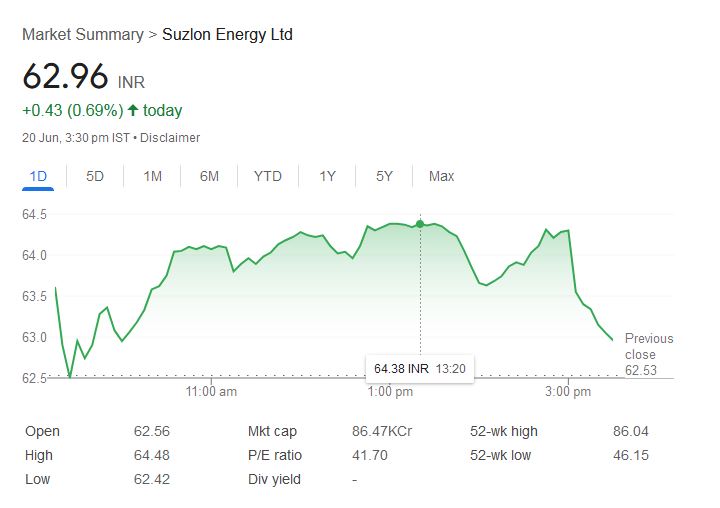Show the 6M price chart
This screenshot has height=508, width=720.
pyautogui.click(x=209, y=176)
